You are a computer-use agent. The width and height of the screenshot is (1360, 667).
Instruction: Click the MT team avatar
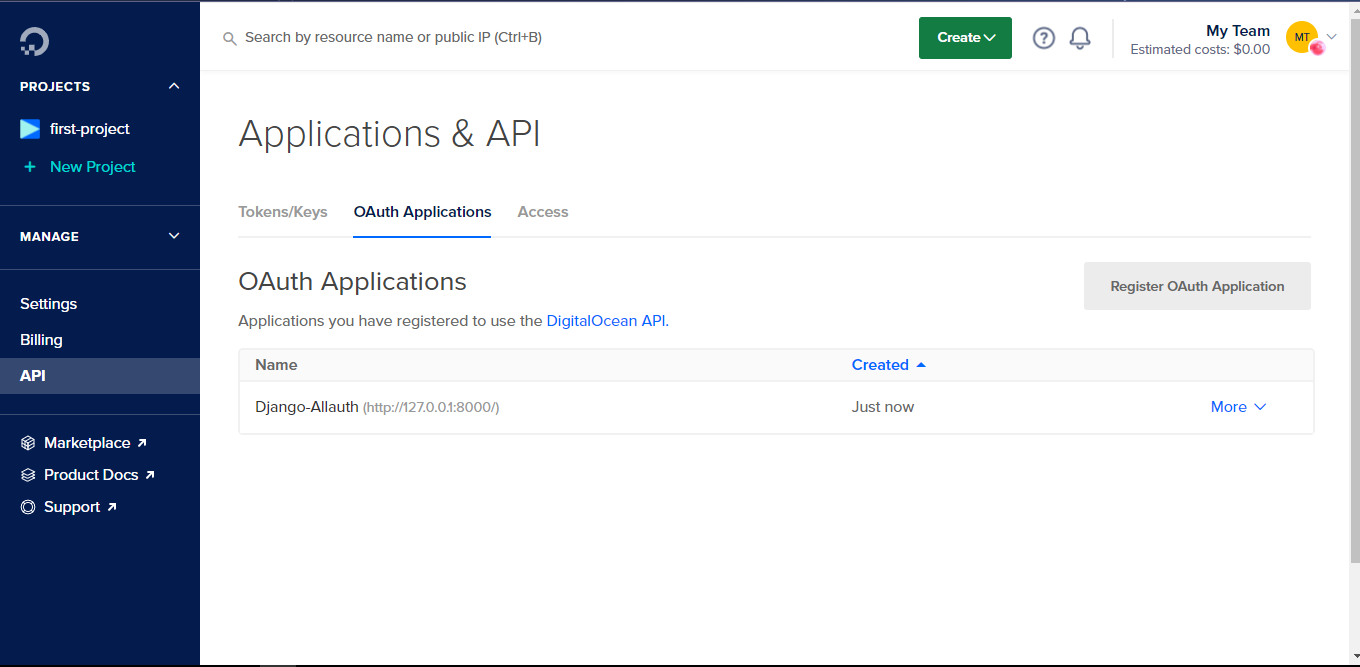pos(1302,37)
